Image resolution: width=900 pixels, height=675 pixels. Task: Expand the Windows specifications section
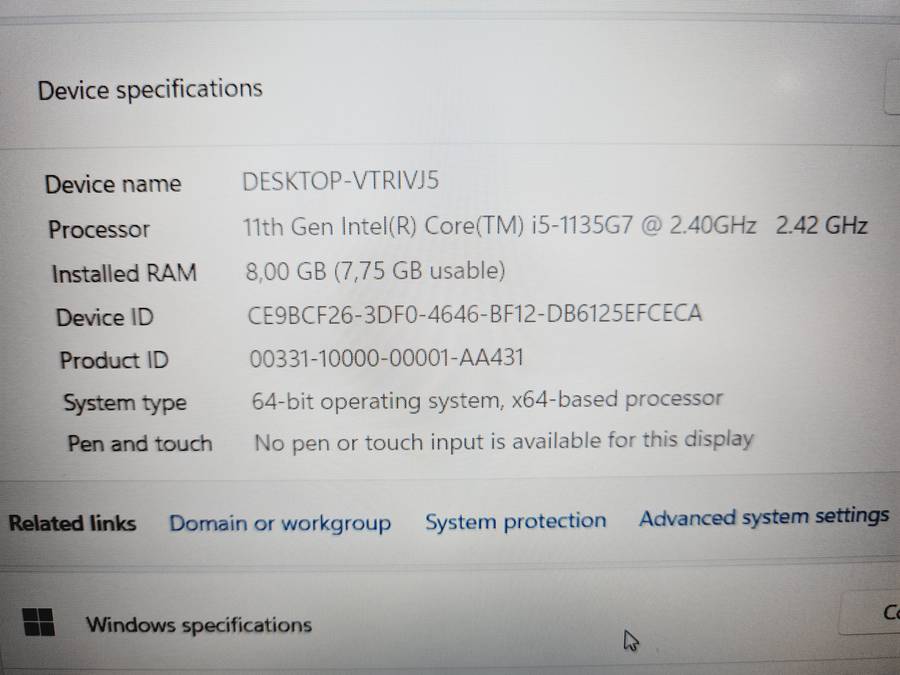[x=198, y=625]
